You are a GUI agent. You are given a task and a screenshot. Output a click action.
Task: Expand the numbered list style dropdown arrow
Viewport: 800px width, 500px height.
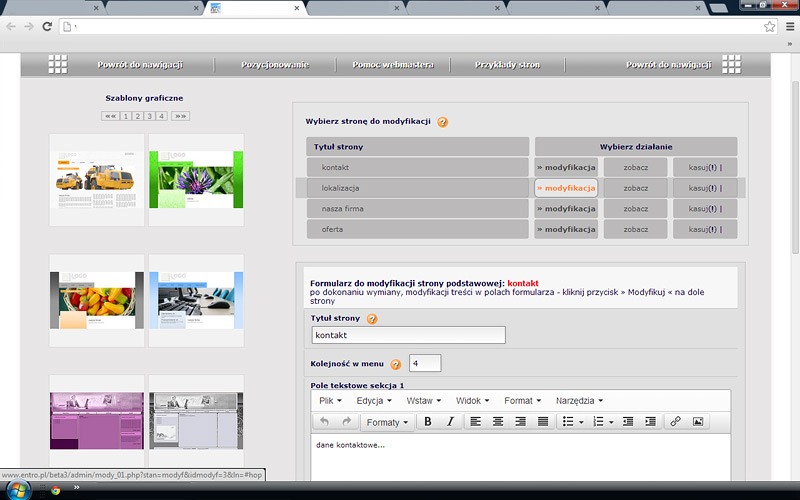click(x=611, y=422)
